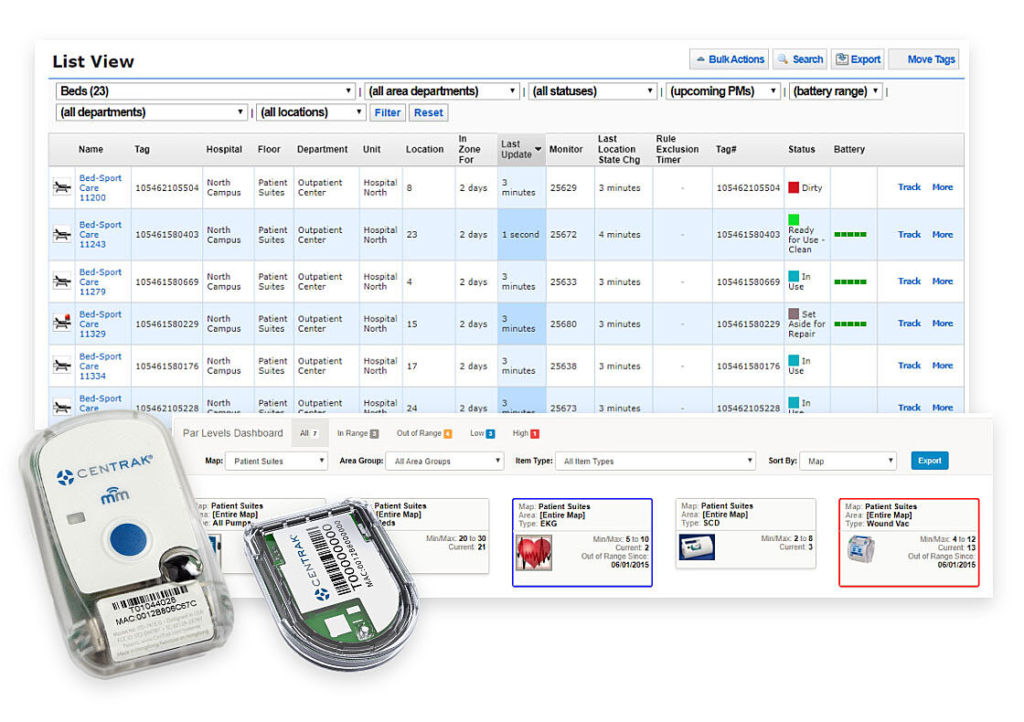Click the Export icon in the top toolbar

pos(841,59)
